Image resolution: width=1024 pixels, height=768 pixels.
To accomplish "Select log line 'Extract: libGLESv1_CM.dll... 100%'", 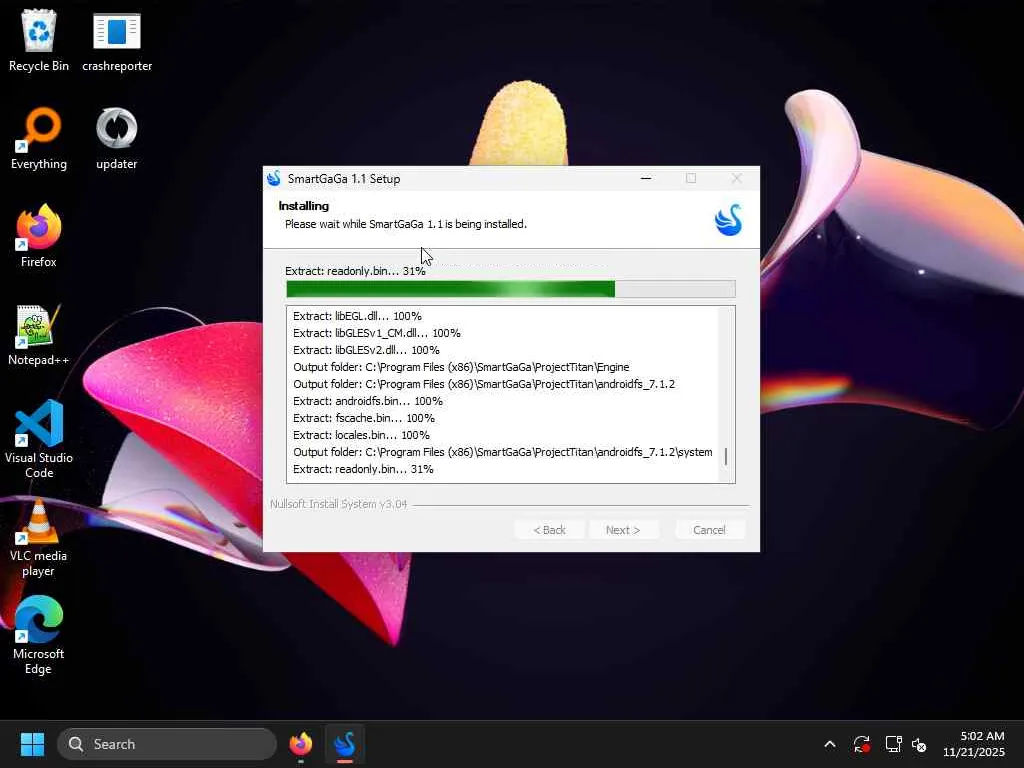I will (377, 333).
